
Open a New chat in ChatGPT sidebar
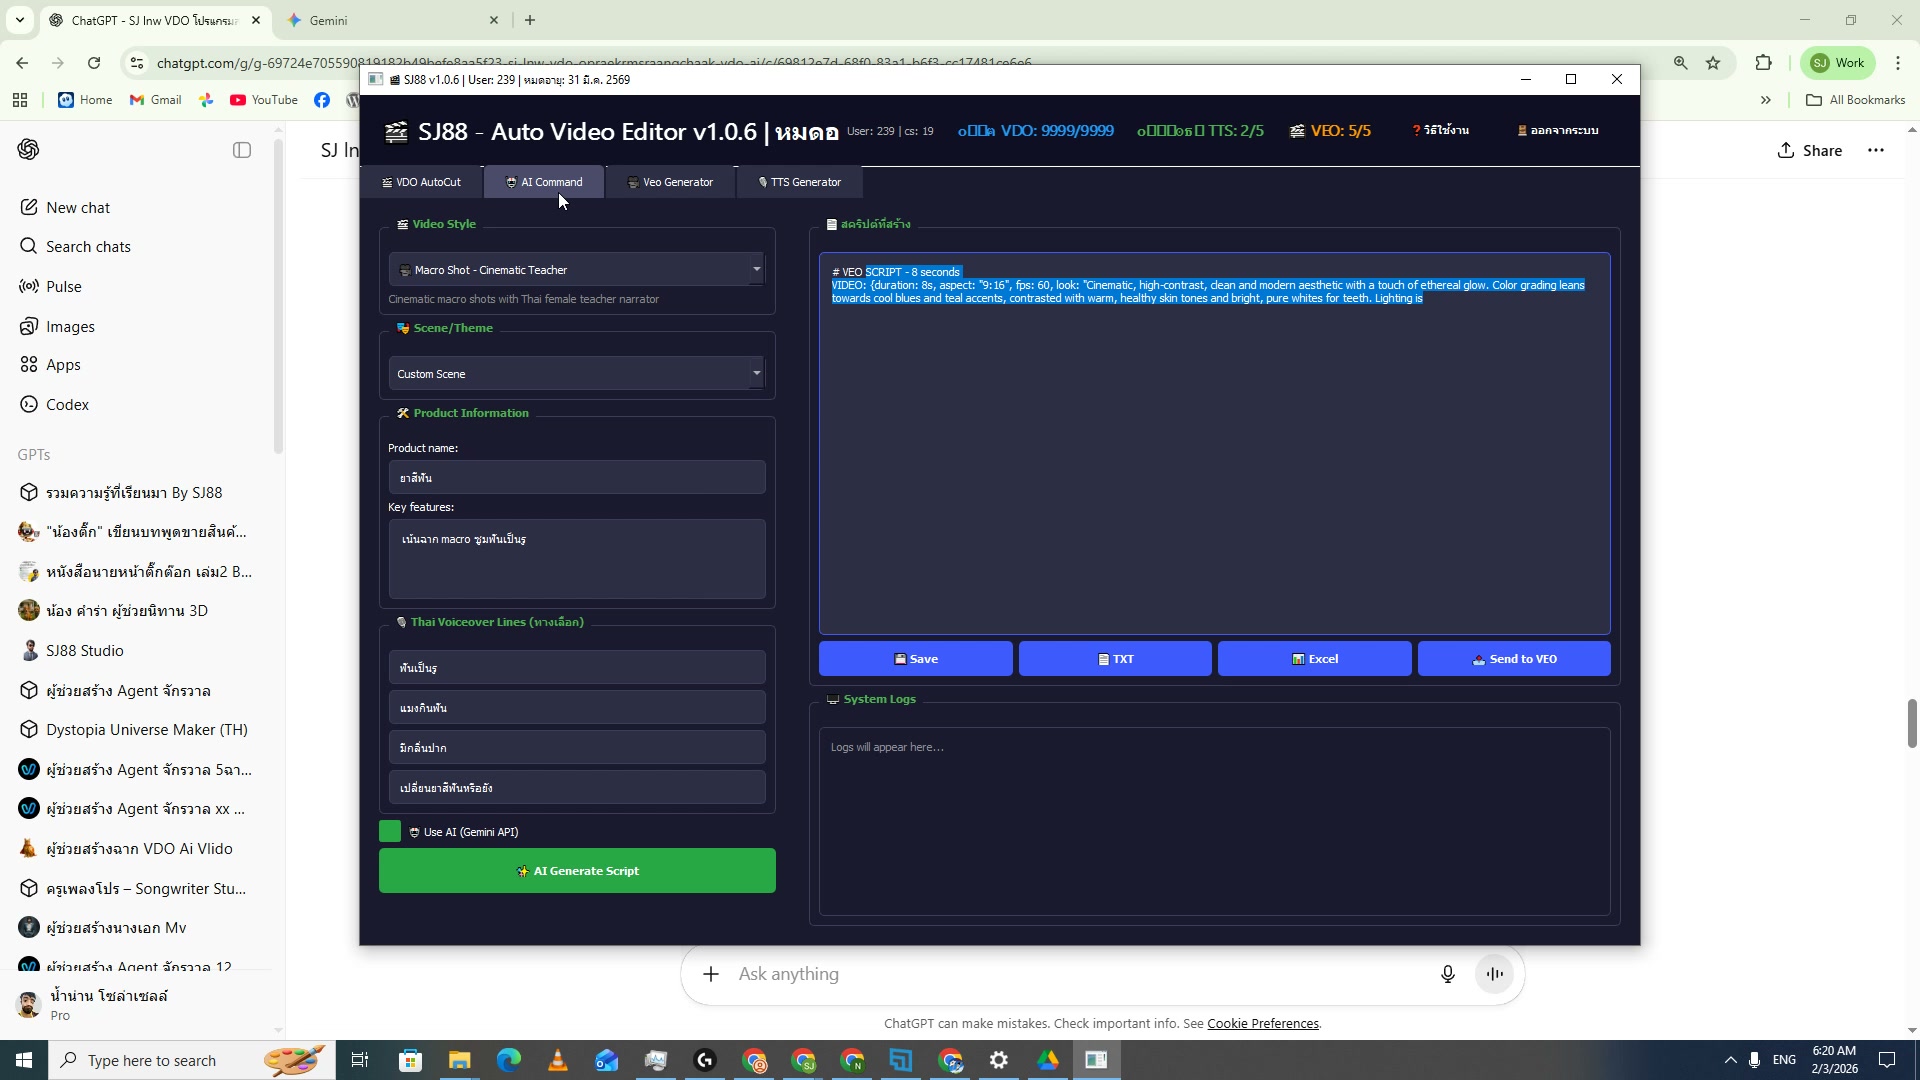(x=77, y=207)
